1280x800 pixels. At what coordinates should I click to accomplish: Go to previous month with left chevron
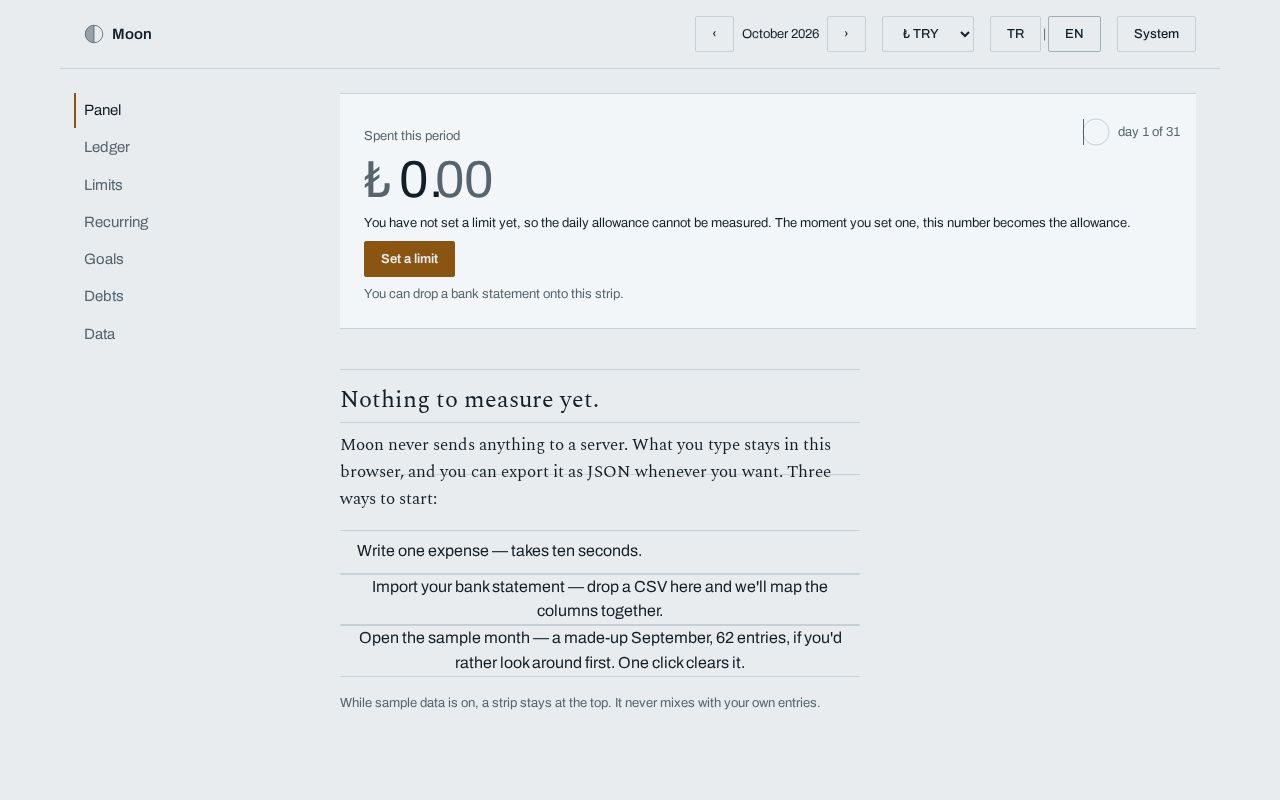coord(714,34)
